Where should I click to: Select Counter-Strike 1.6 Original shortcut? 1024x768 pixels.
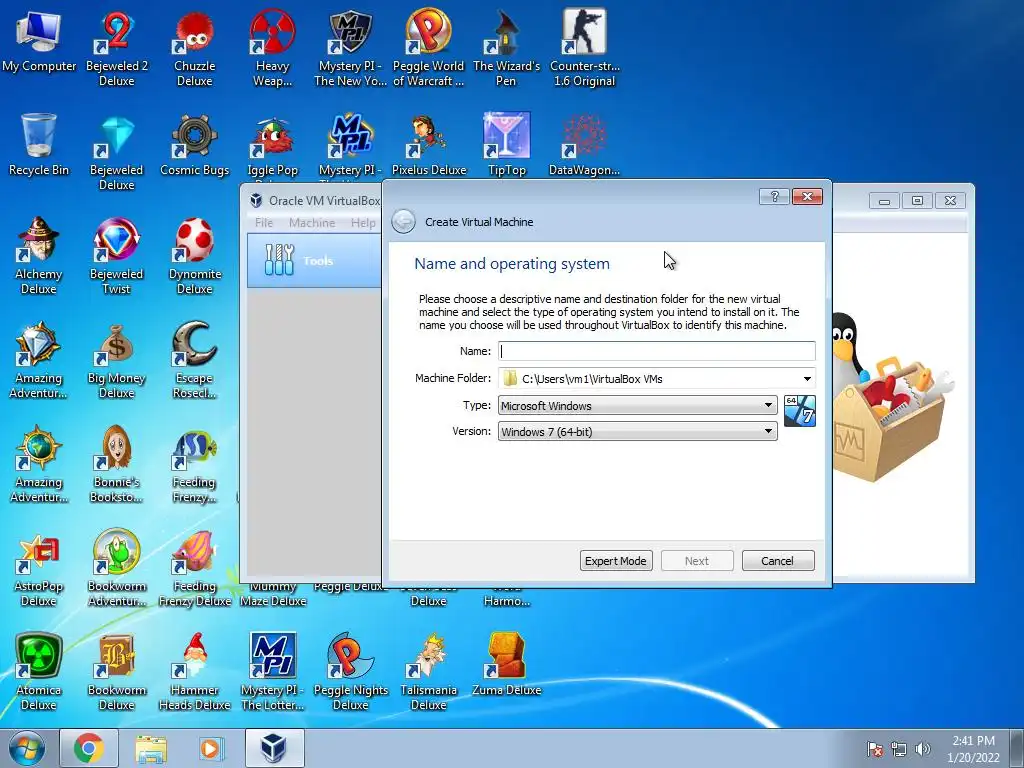584,48
